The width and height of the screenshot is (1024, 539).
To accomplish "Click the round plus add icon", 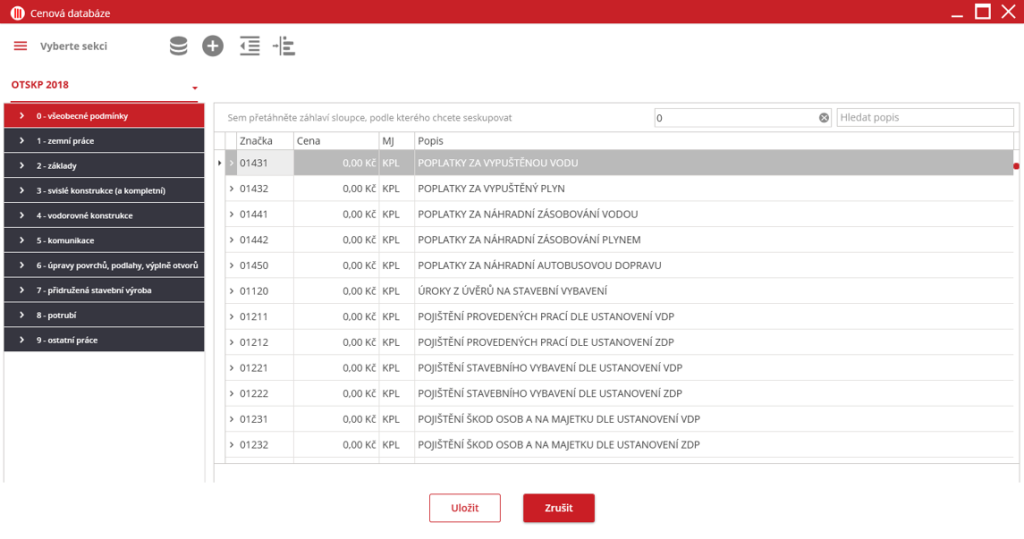I will pyautogui.click(x=213, y=46).
